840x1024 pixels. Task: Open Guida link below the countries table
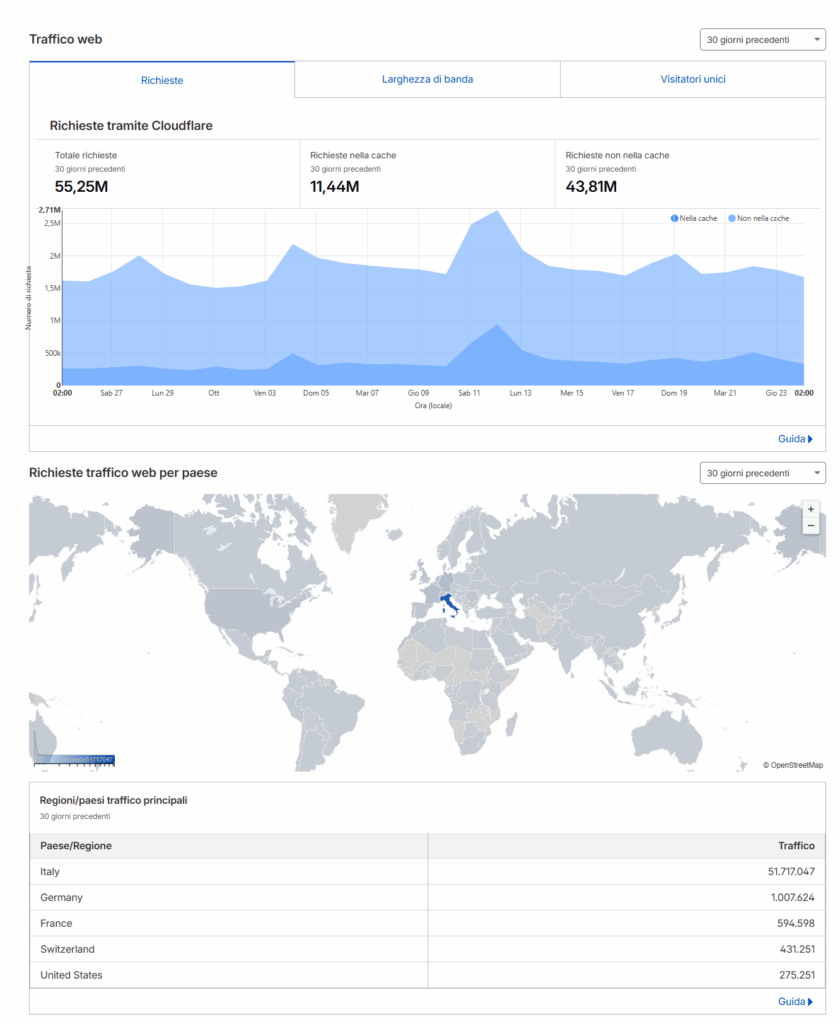(x=795, y=1001)
